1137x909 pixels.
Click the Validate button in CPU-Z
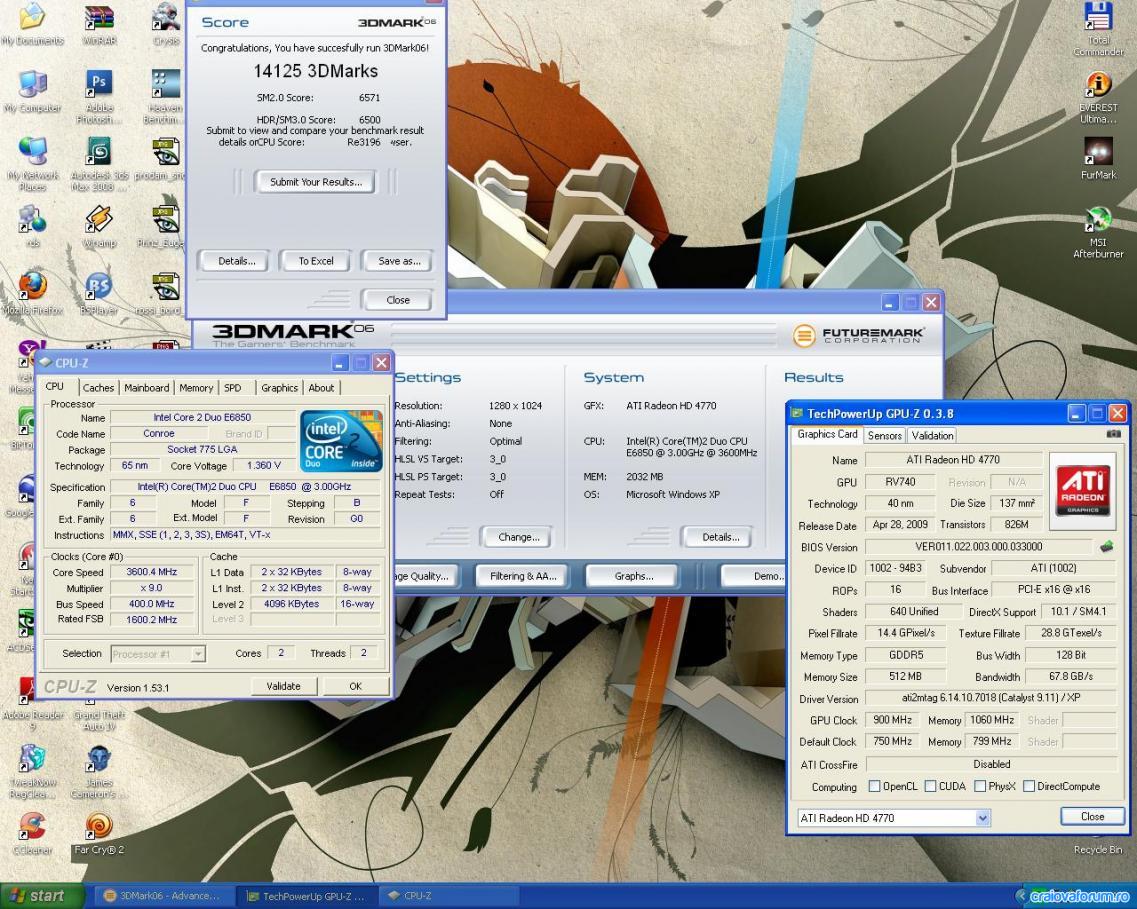pyautogui.click(x=283, y=686)
